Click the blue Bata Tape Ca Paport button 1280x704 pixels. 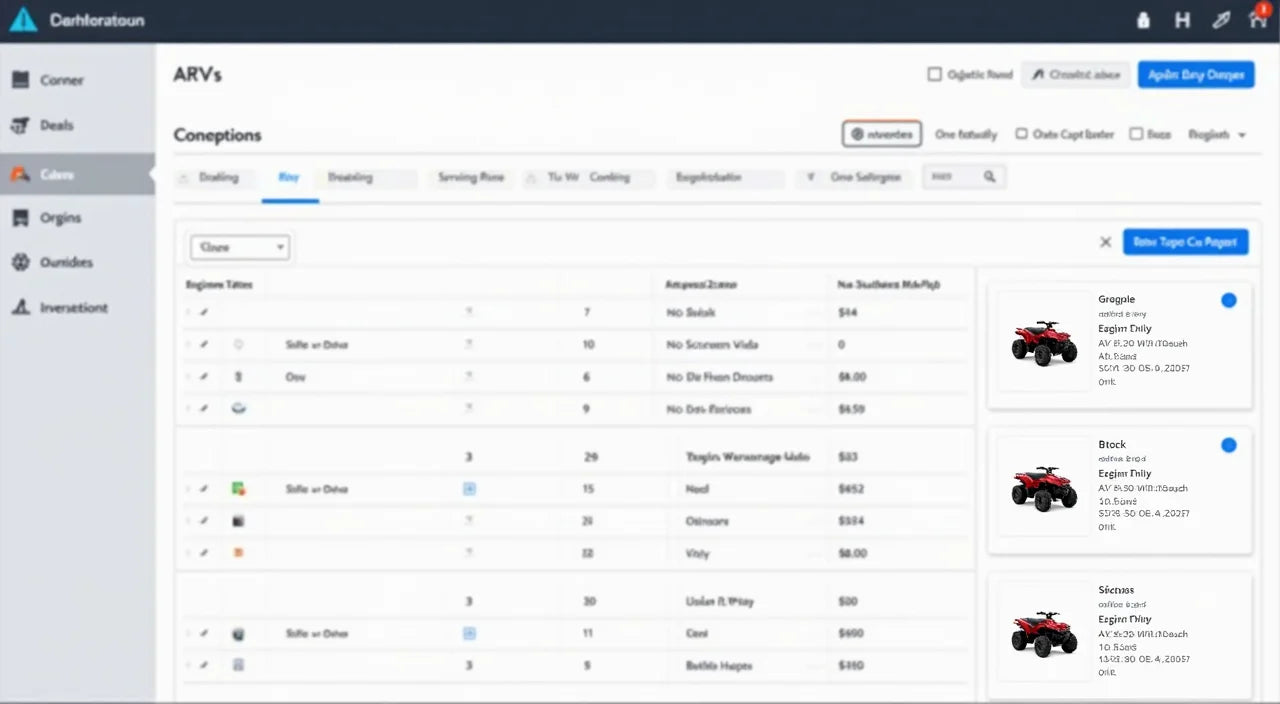click(x=1186, y=241)
